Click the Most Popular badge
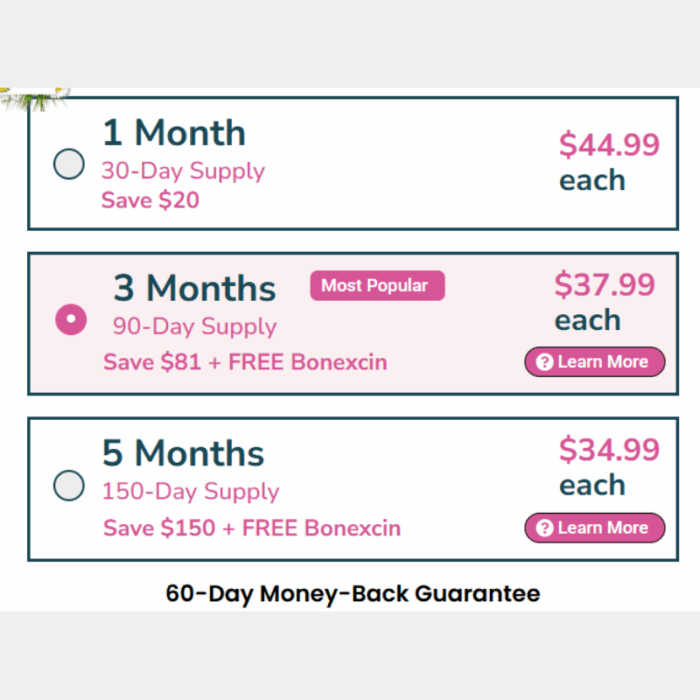The height and width of the screenshot is (700, 700). [377, 286]
